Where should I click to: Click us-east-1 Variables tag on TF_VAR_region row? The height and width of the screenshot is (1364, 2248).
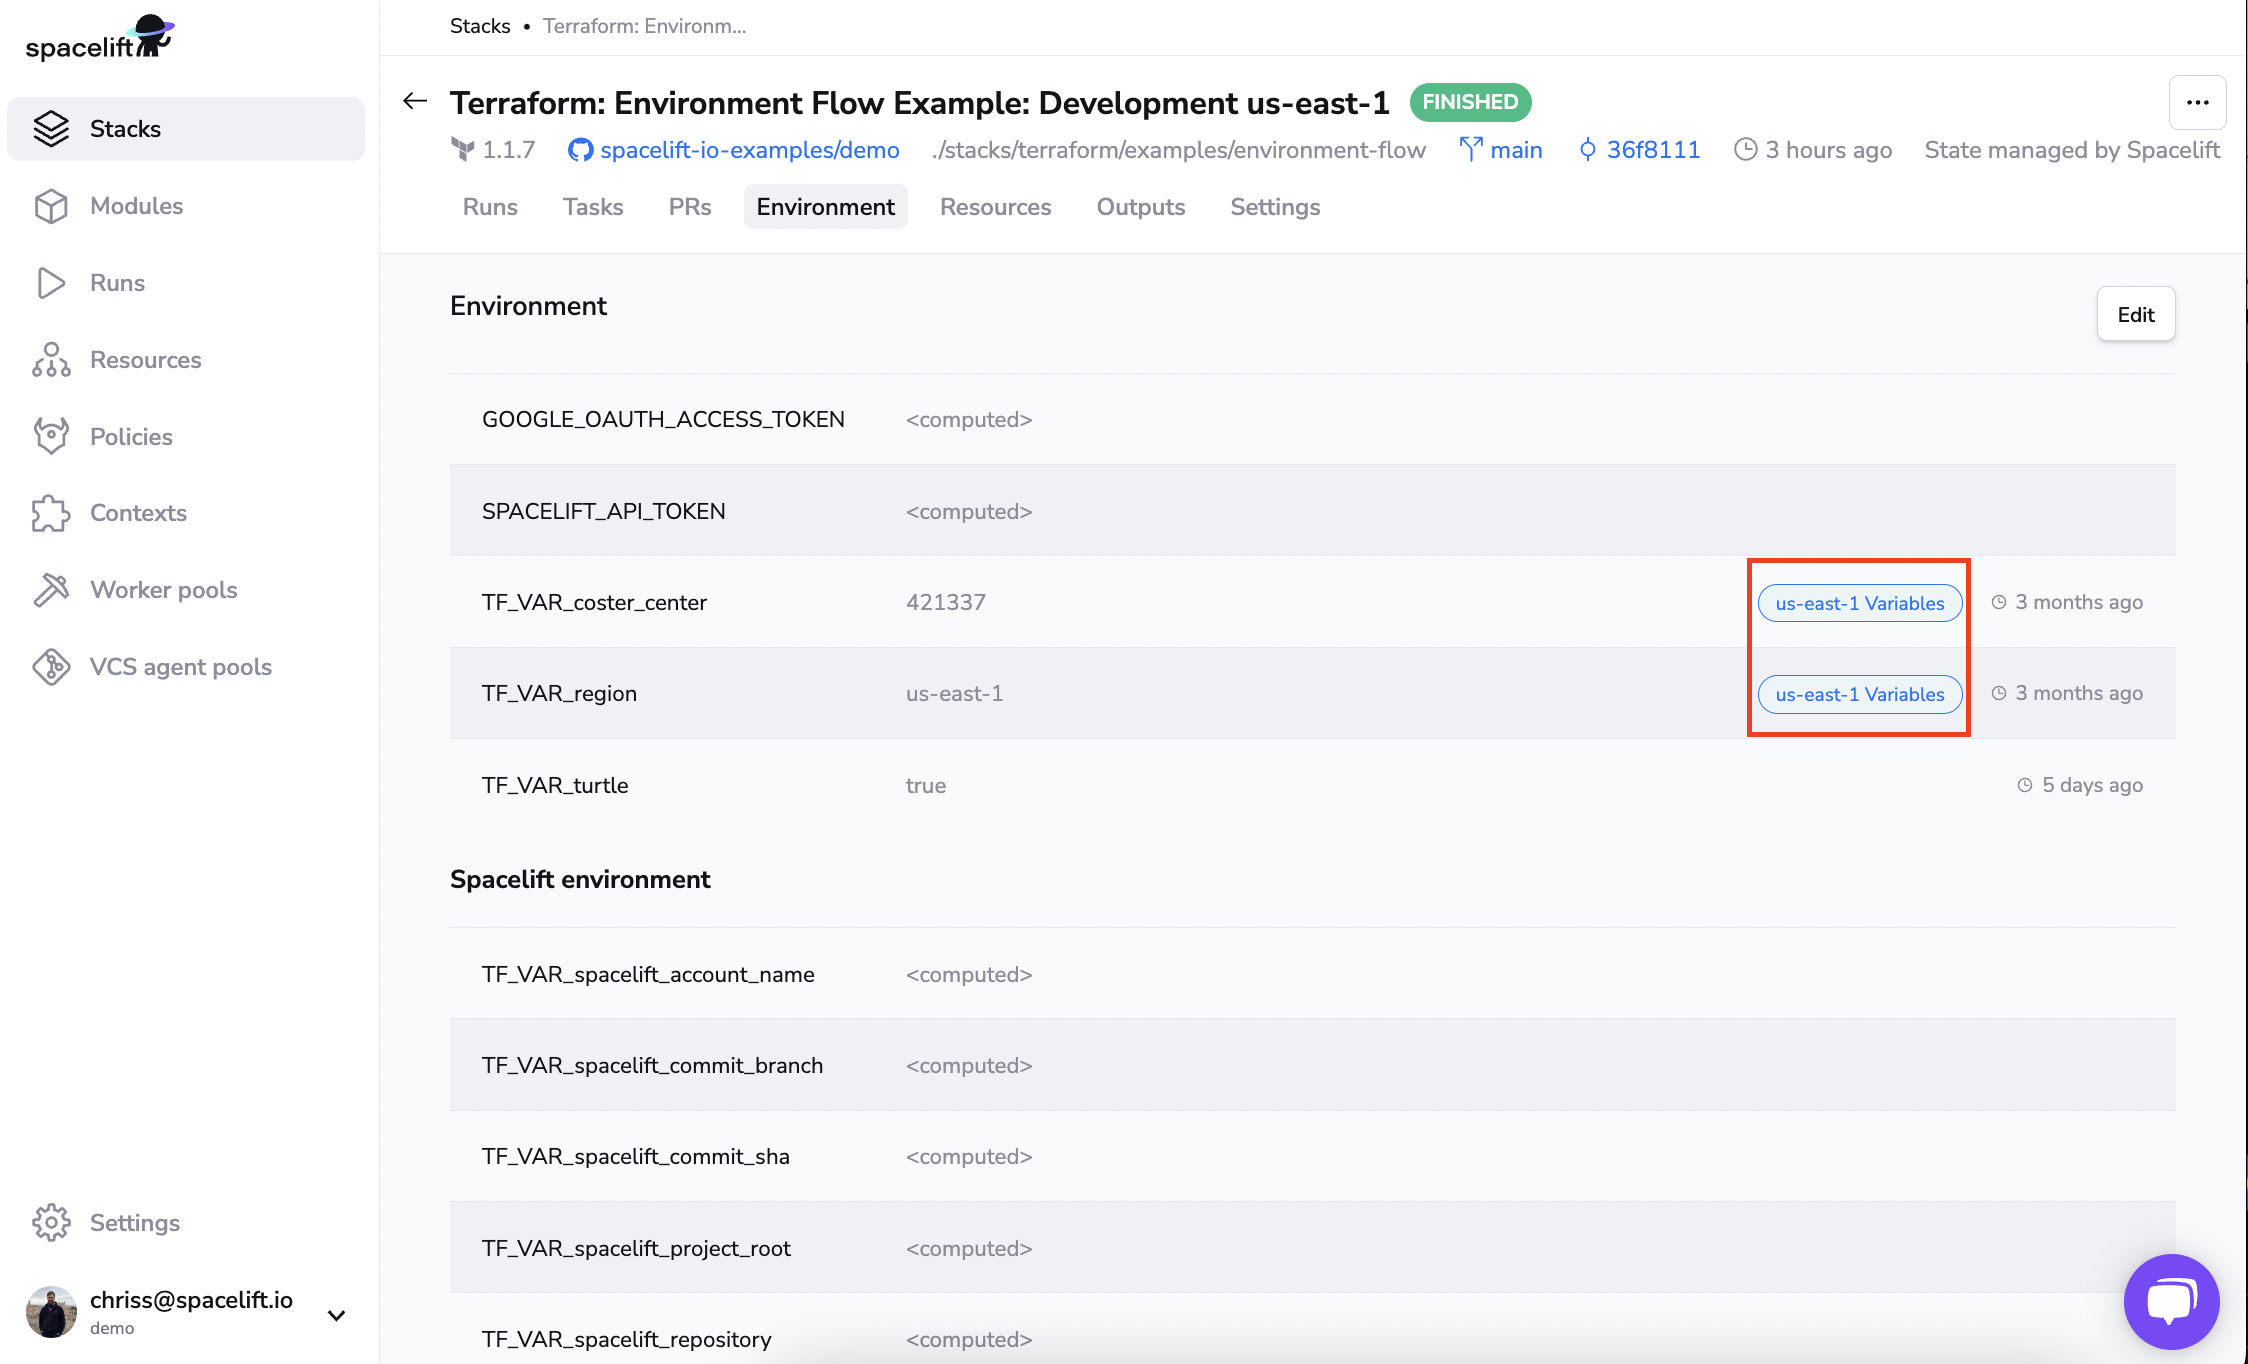click(x=1859, y=694)
